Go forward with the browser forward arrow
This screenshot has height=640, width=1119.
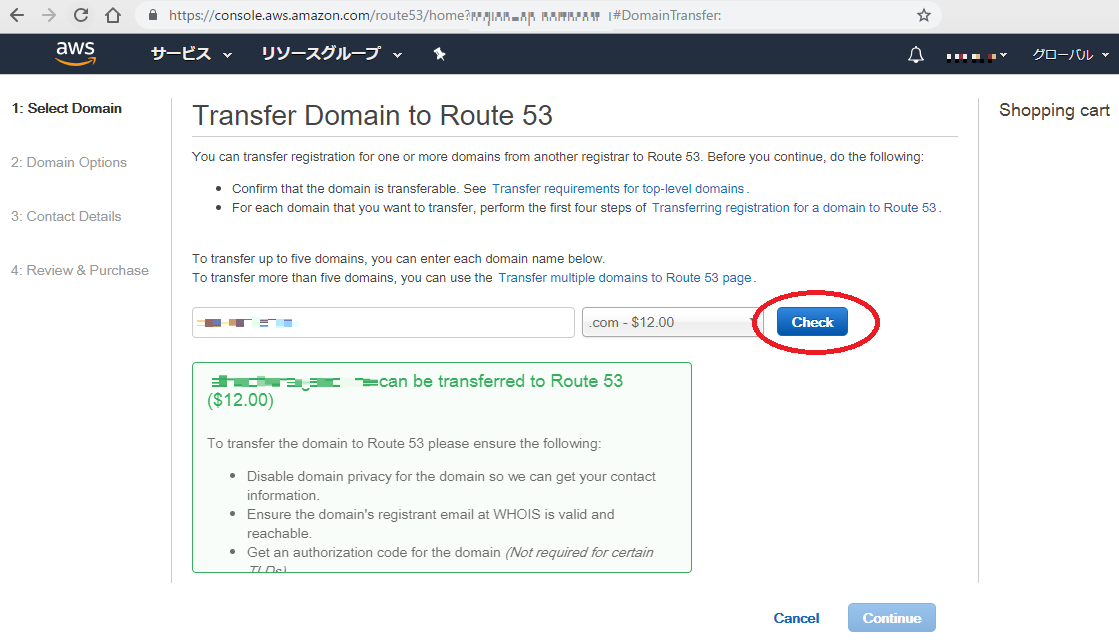click(x=49, y=15)
